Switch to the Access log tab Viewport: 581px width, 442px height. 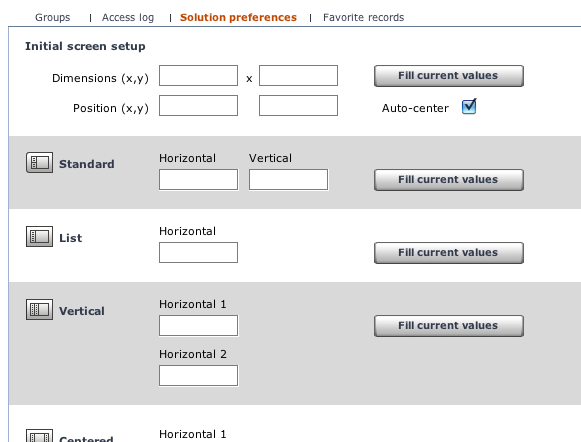(128, 17)
